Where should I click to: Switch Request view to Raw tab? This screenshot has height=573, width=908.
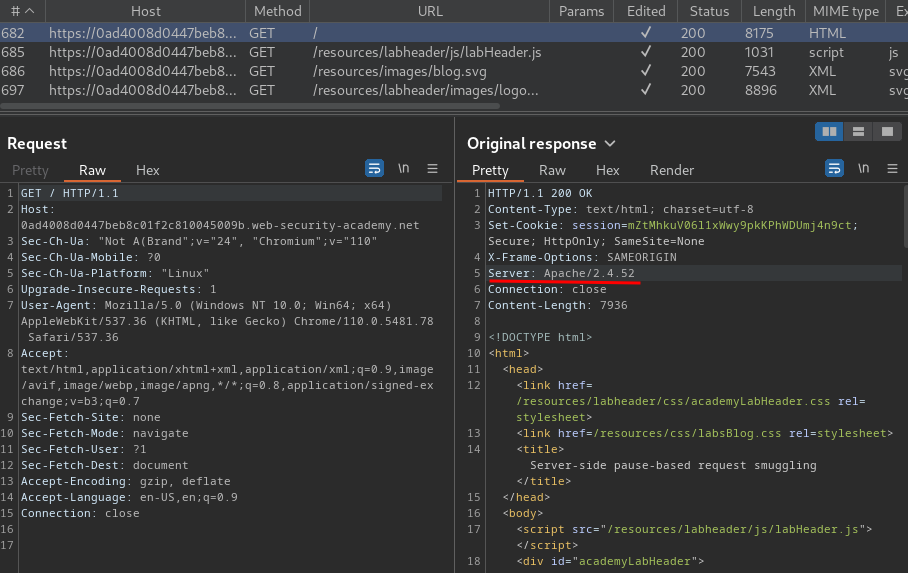click(93, 170)
